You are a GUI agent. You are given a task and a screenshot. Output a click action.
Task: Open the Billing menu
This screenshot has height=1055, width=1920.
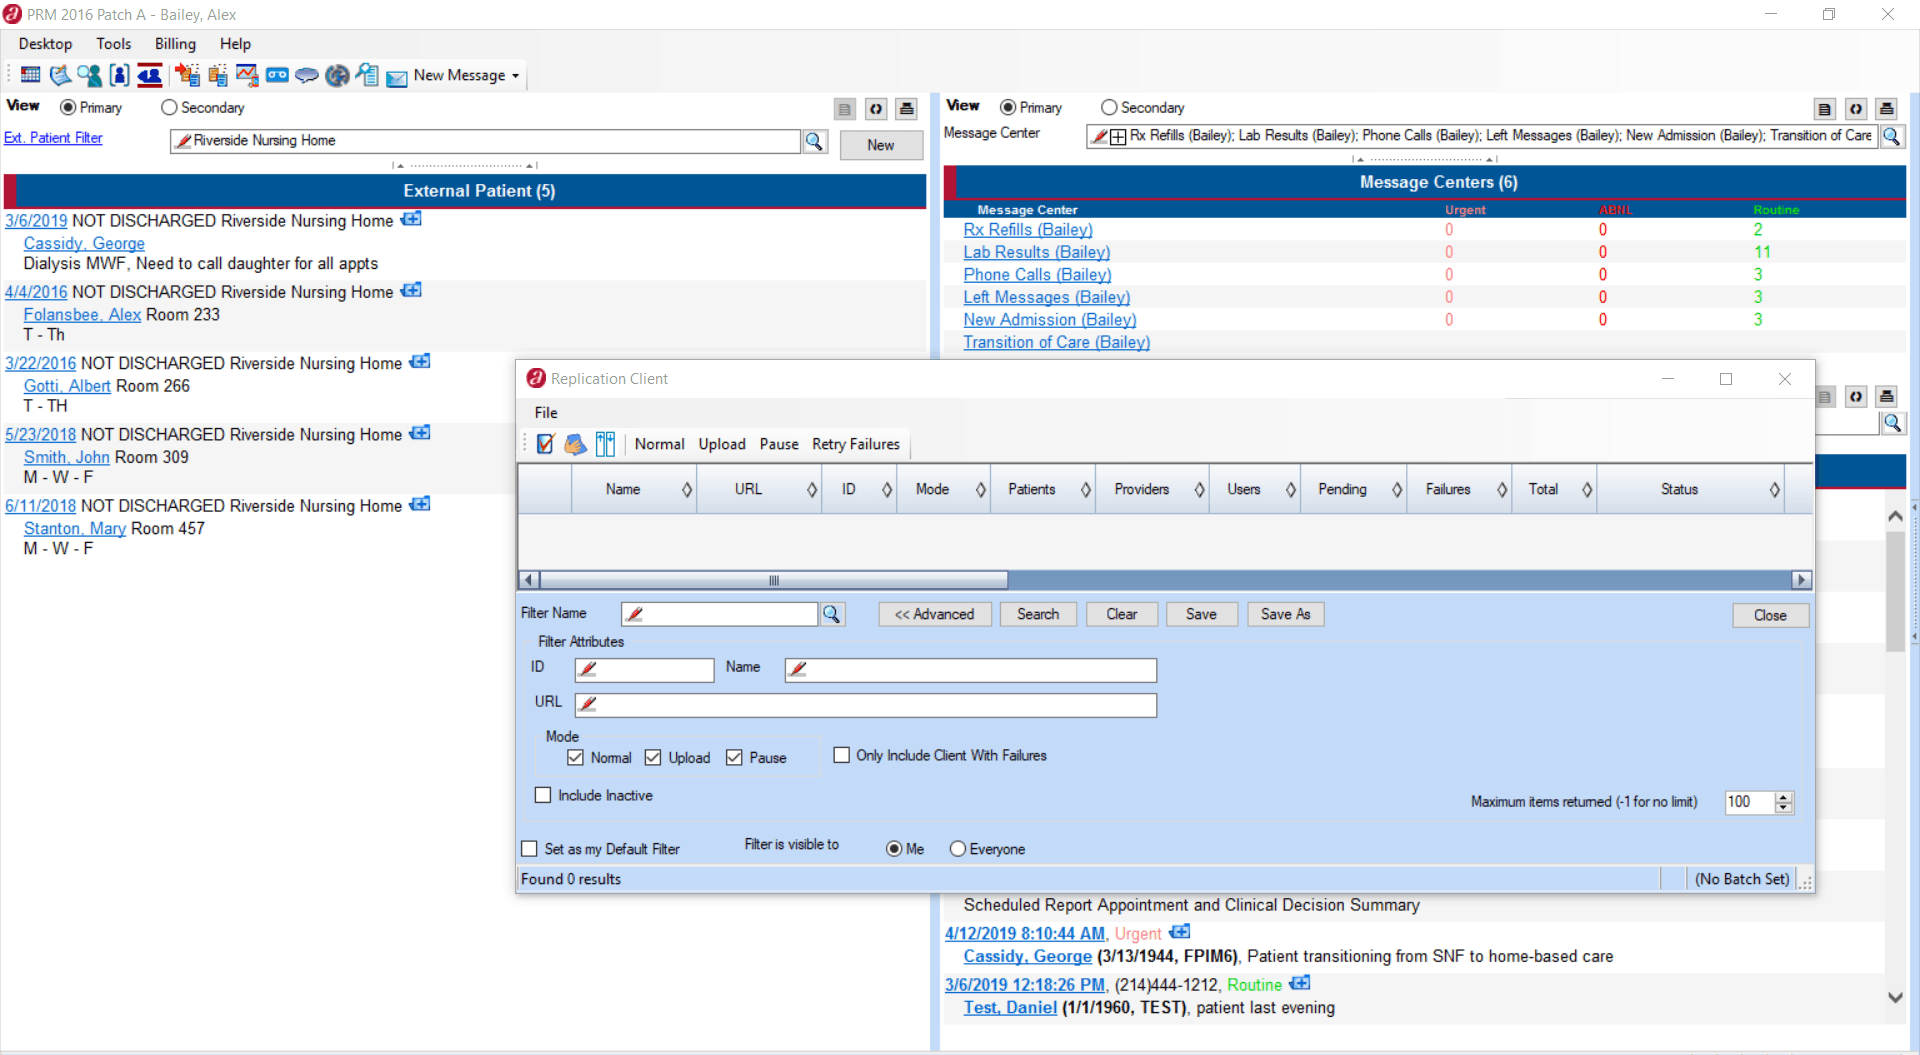point(175,44)
